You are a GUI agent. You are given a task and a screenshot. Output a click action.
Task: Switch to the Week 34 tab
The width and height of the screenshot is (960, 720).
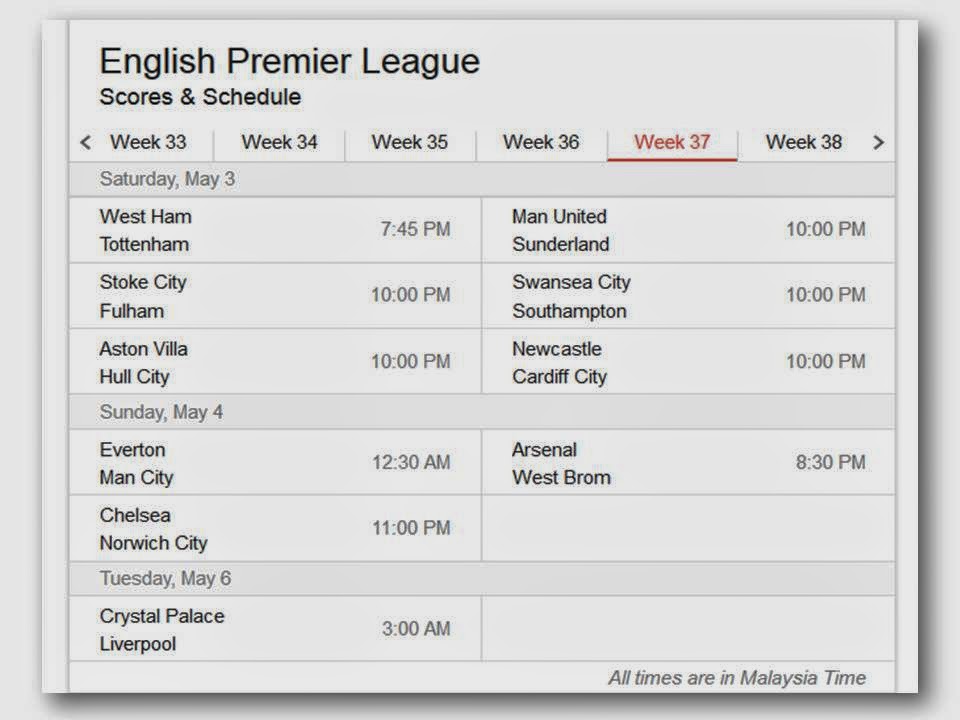coord(279,142)
